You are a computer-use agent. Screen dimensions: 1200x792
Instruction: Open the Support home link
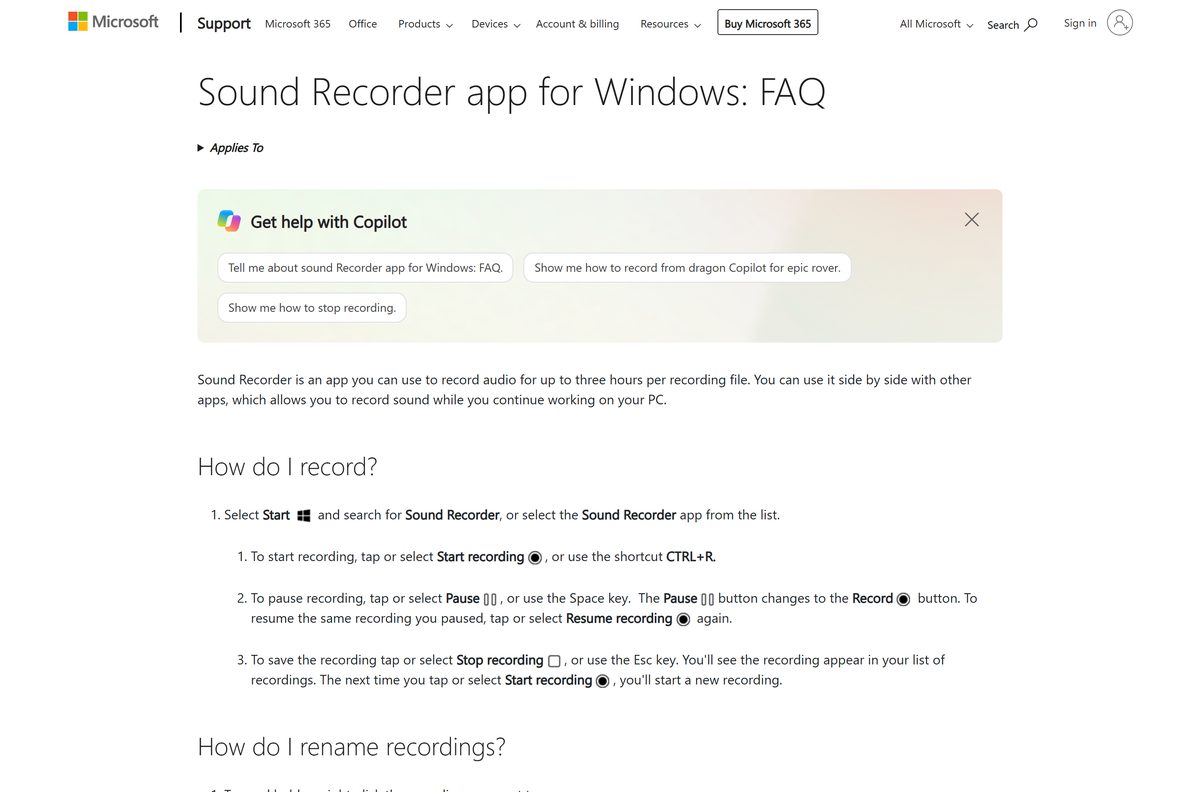click(224, 23)
